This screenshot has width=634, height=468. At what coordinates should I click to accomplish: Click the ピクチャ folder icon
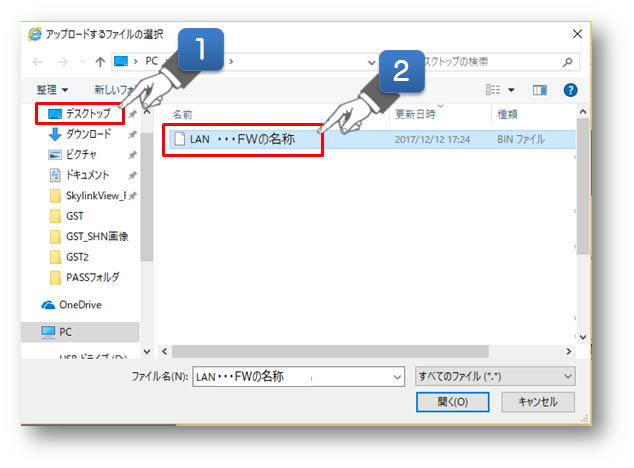(55, 155)
